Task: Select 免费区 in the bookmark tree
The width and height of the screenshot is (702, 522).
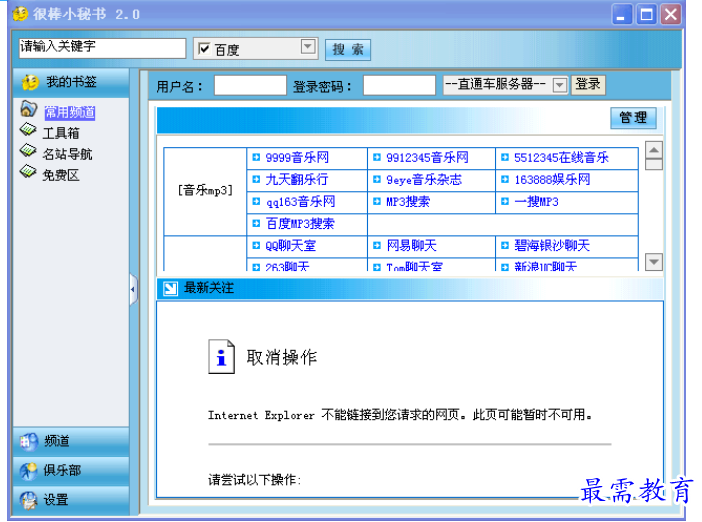Action: tap(61, 175)
